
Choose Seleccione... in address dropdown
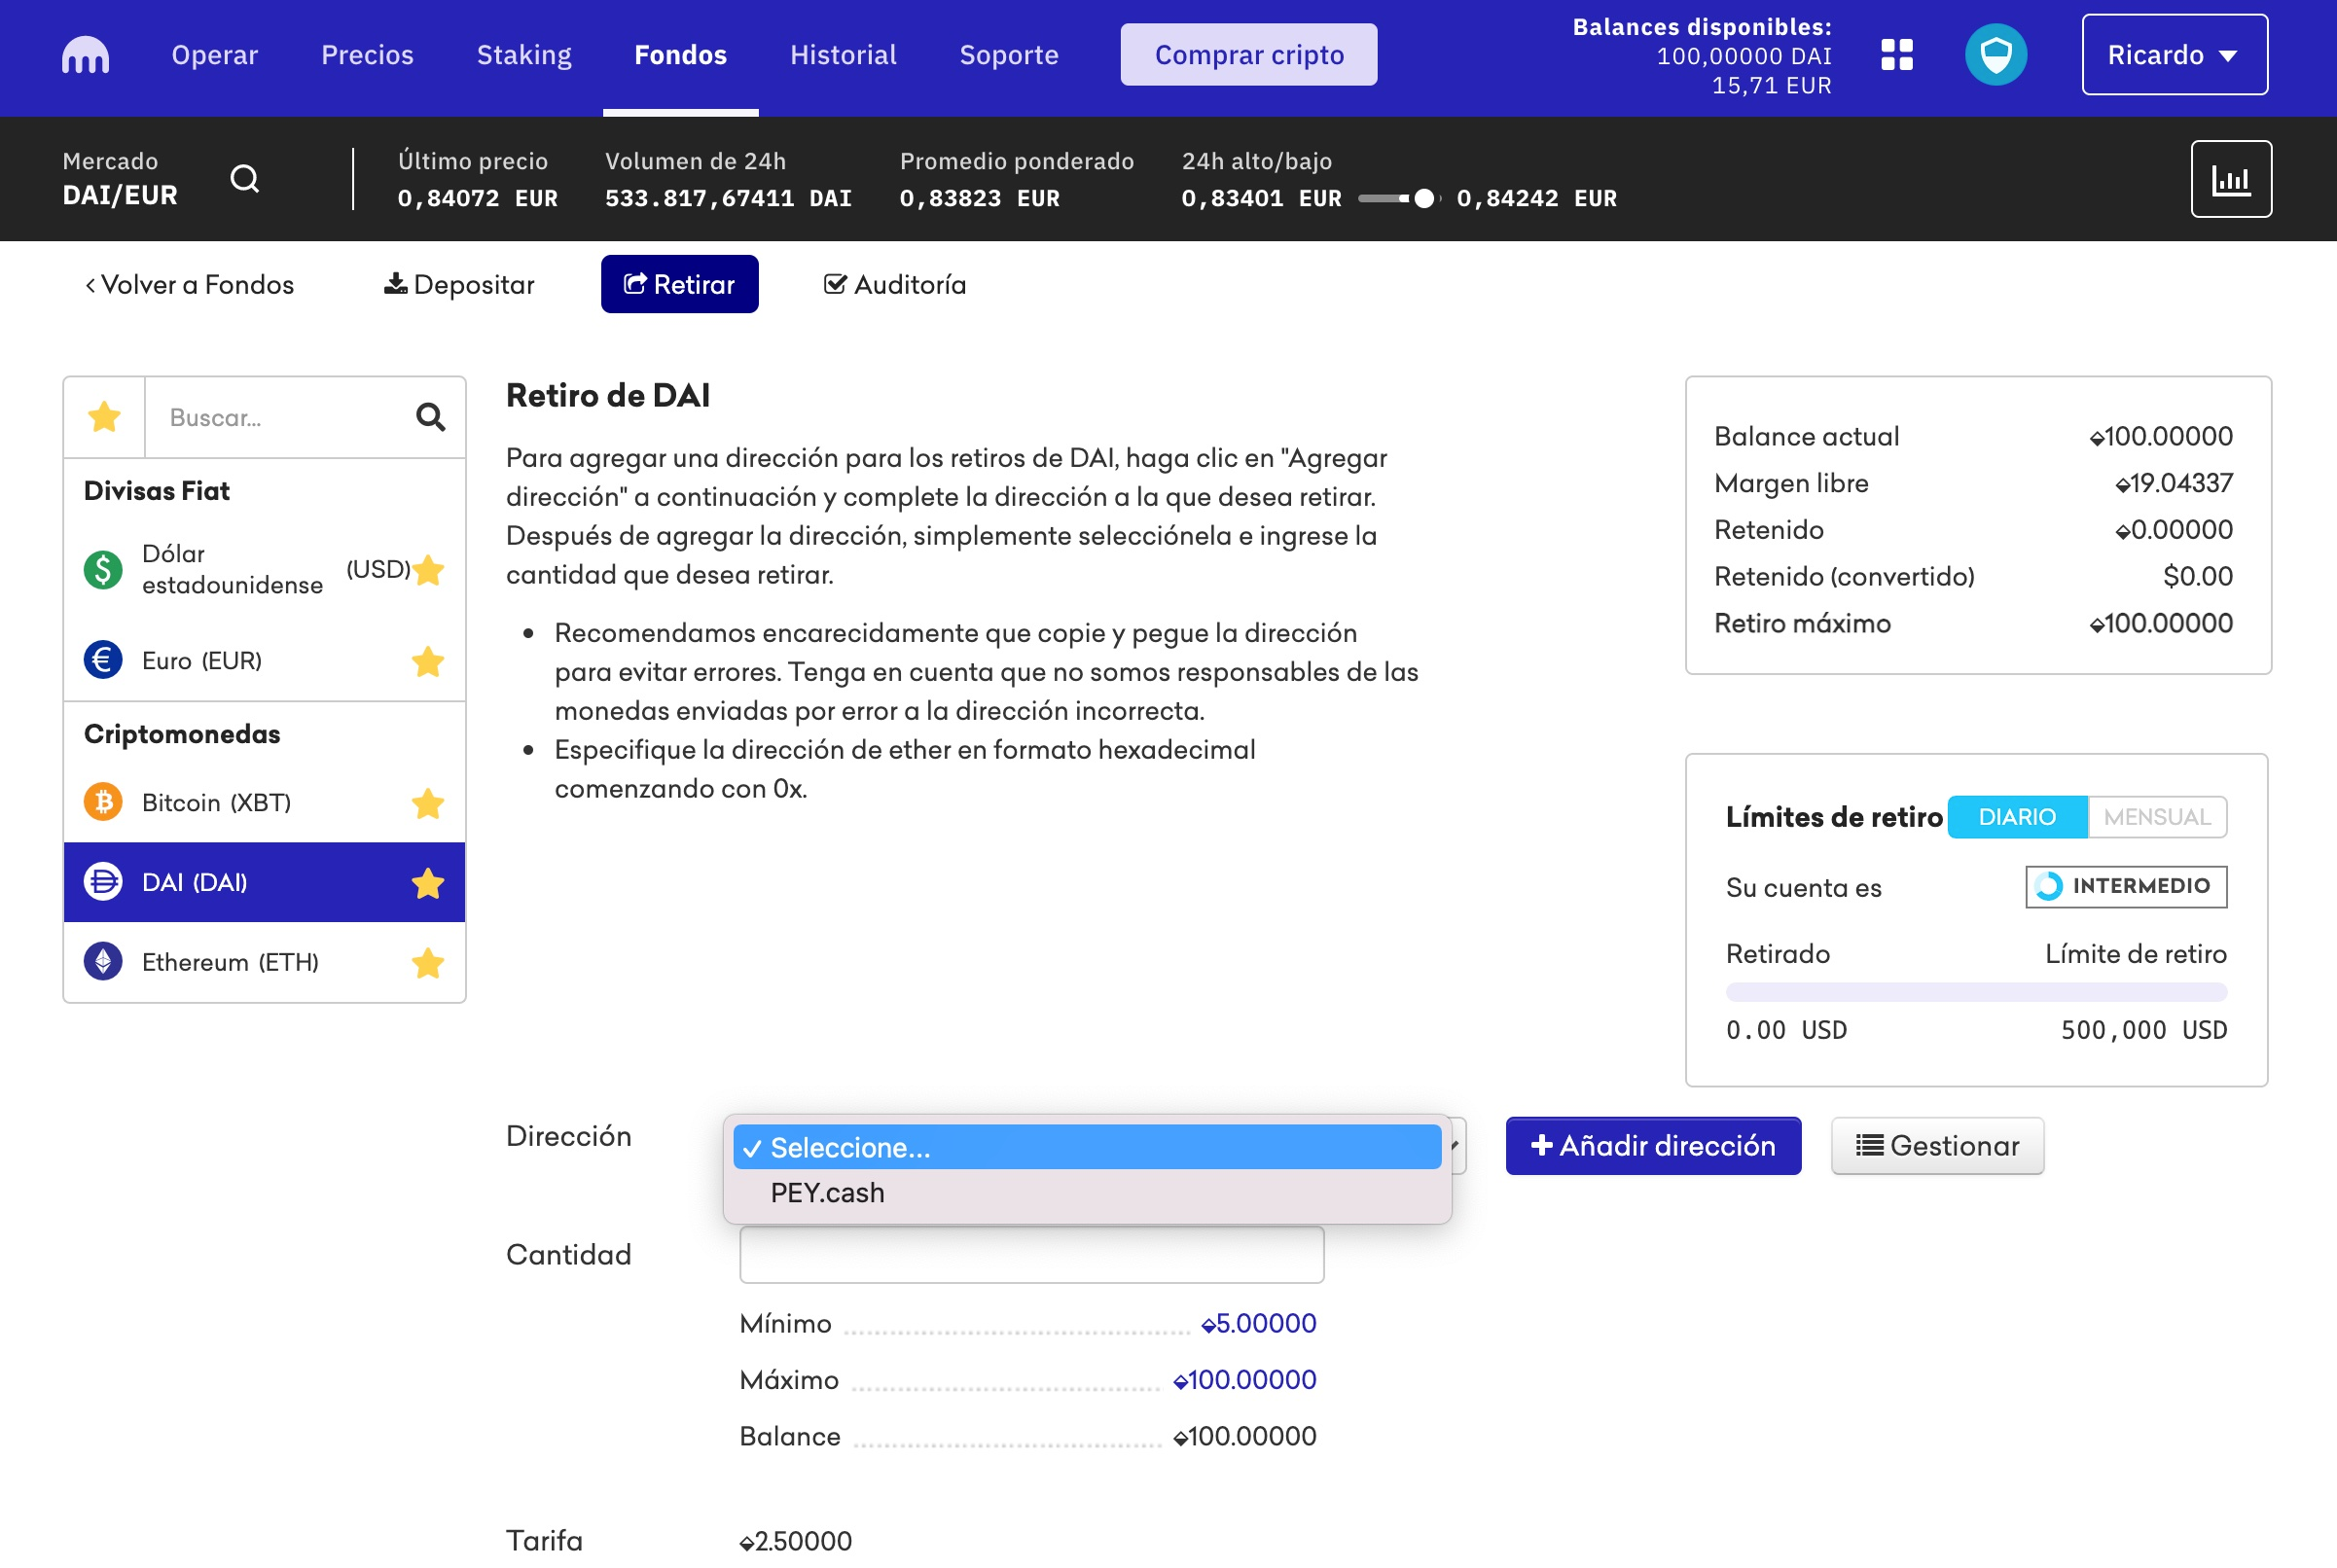[x=1087, y=1147]
